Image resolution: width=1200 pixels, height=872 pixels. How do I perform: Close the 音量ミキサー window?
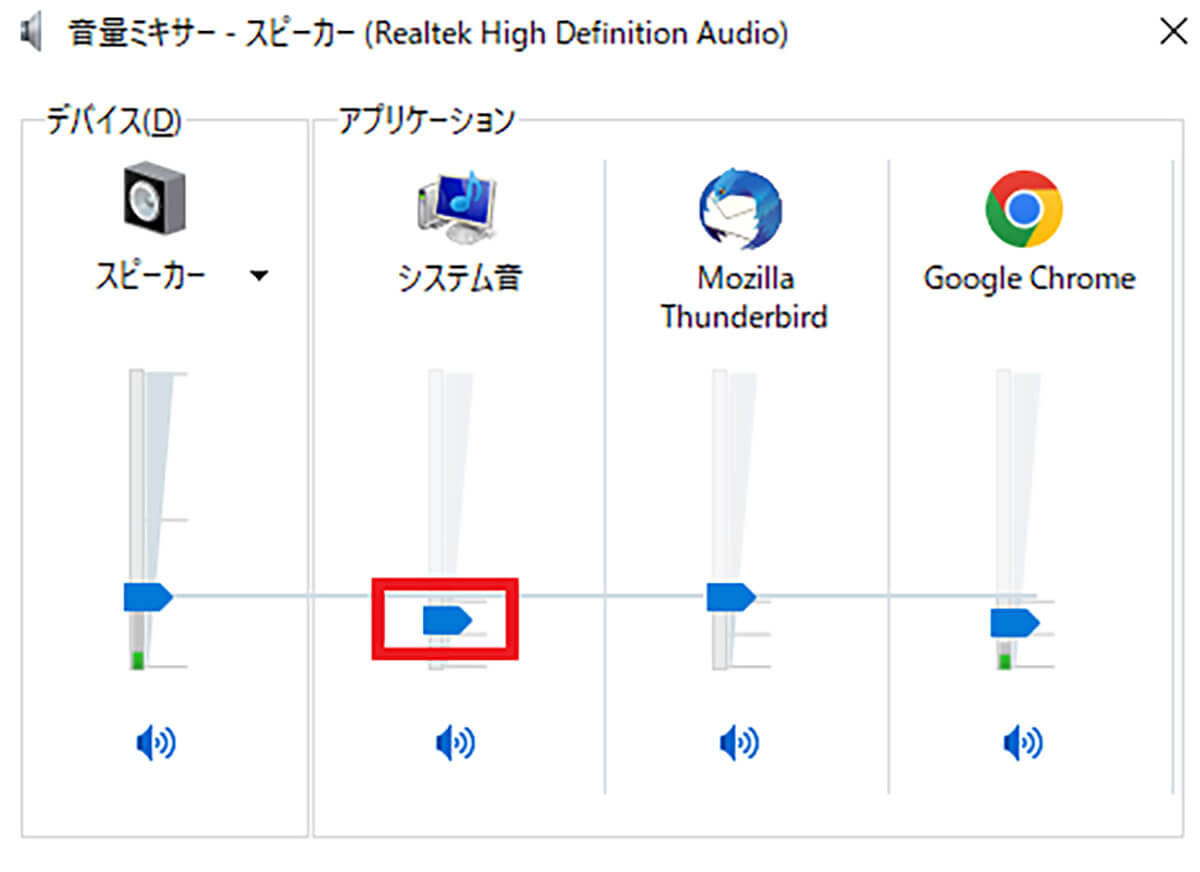(1172, 33)
